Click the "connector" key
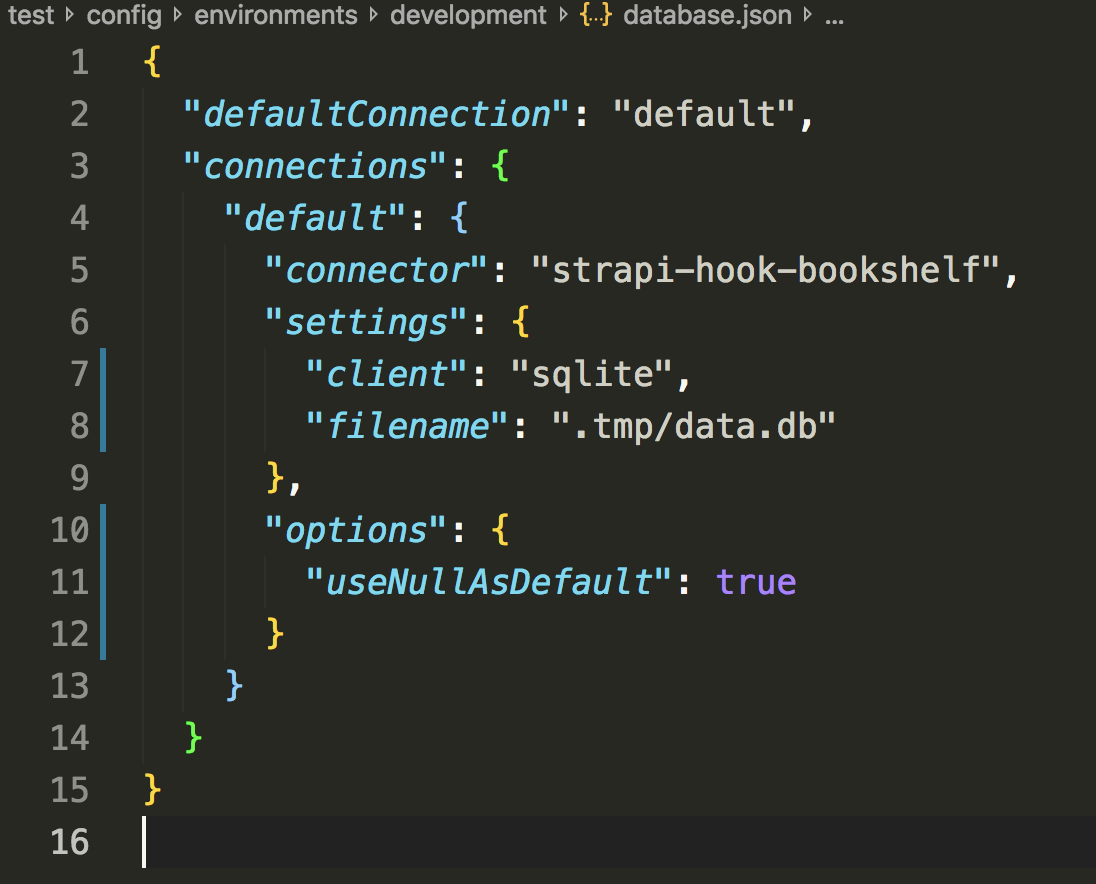This screenshot has width=1096, height=884. click(376, 270)
